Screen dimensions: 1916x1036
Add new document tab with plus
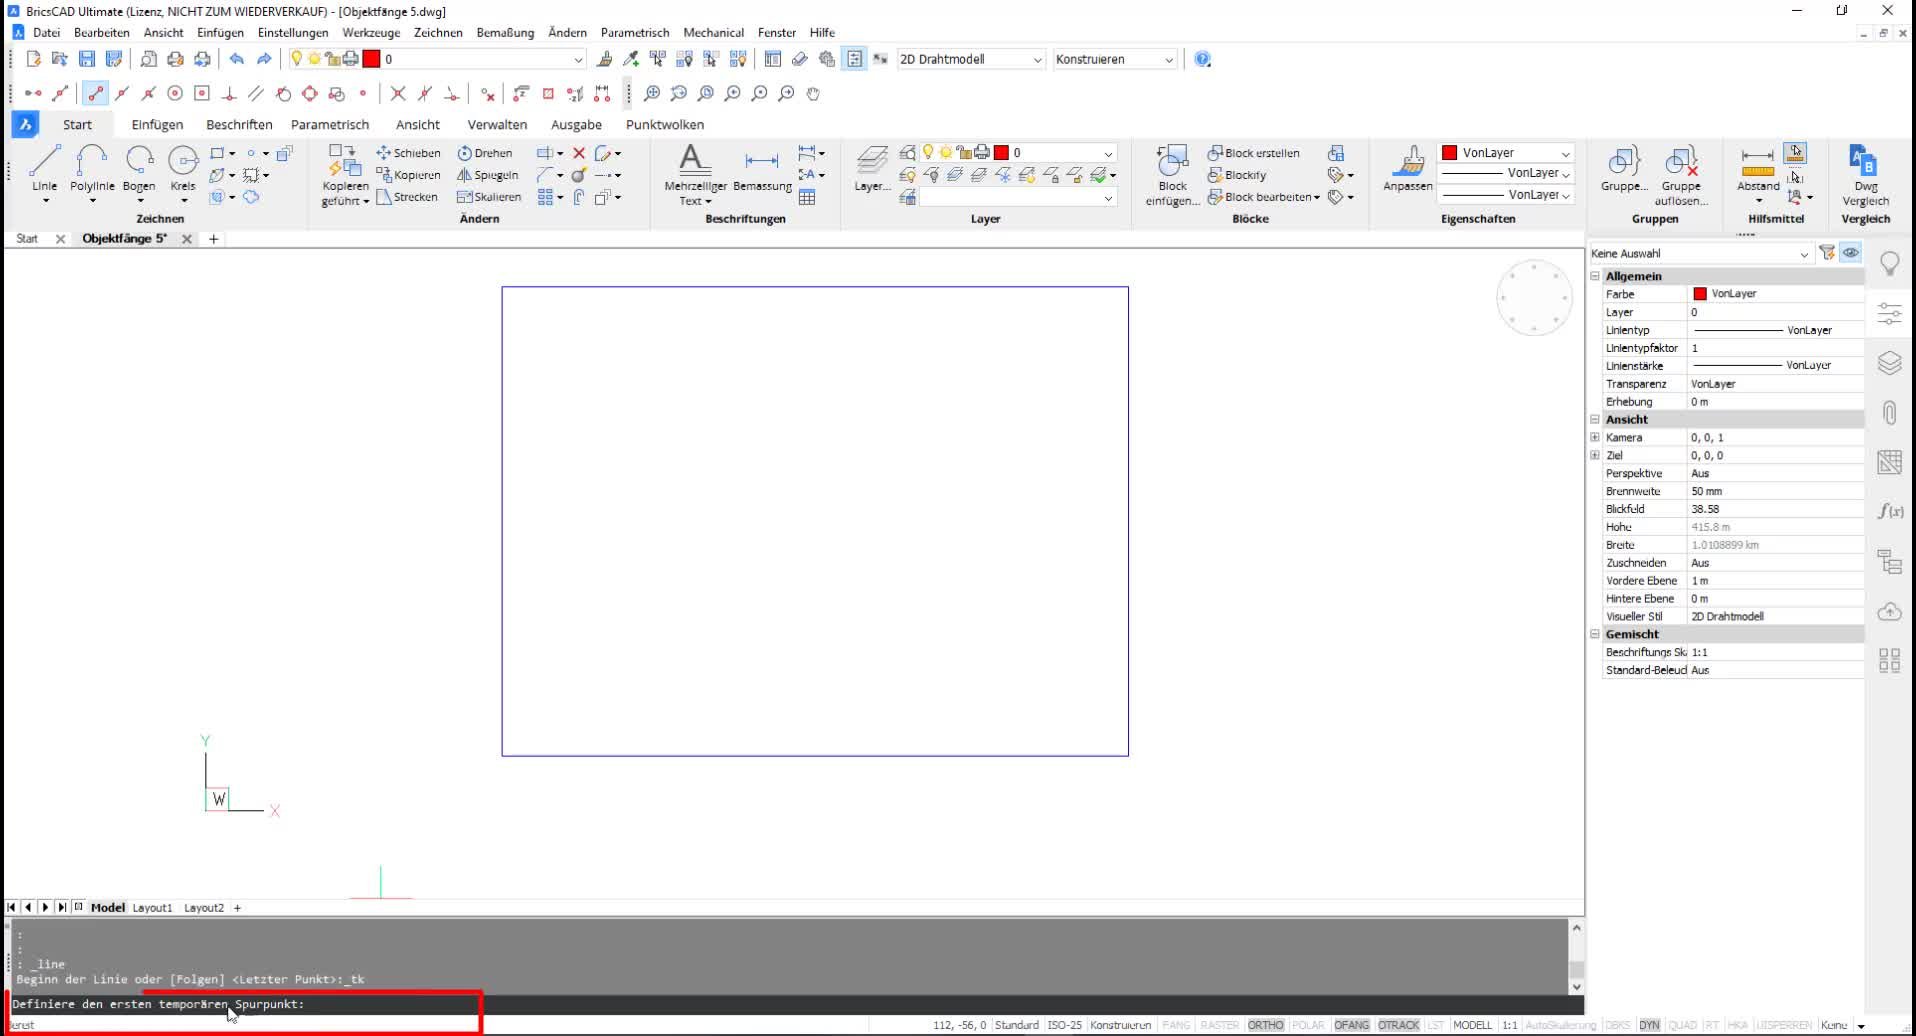click(213, 239)
